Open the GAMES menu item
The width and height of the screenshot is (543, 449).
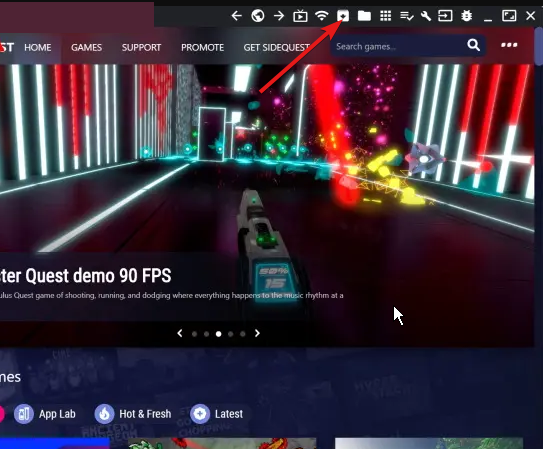[87, 47]
